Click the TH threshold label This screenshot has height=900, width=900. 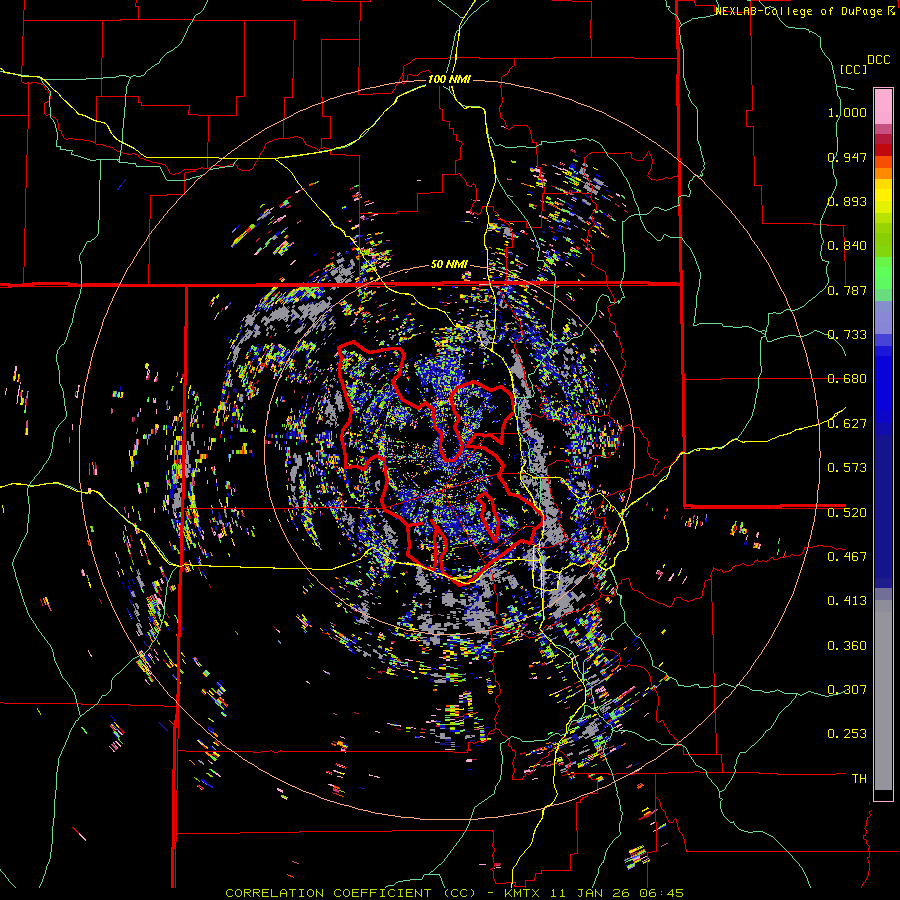[859, 779]
